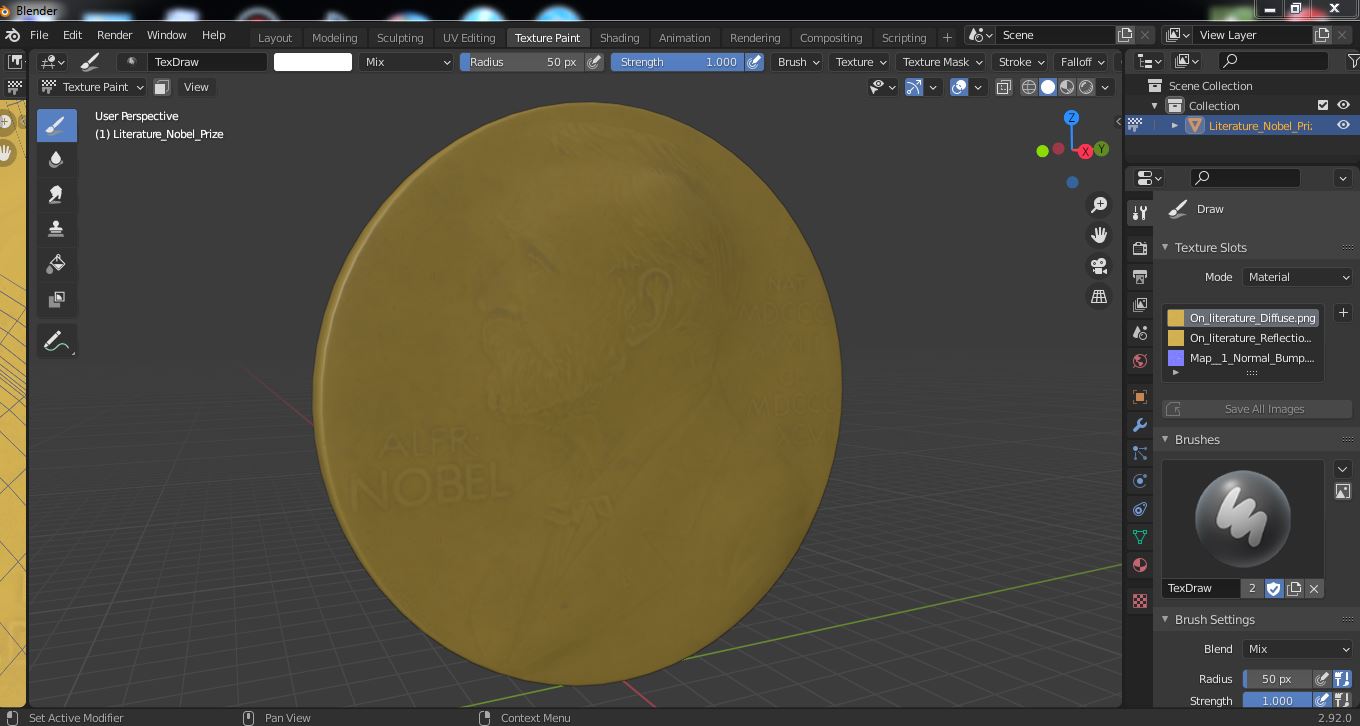Open the Falloff dropdown
The image size is (1360, 726).
tap(1083, 62)
